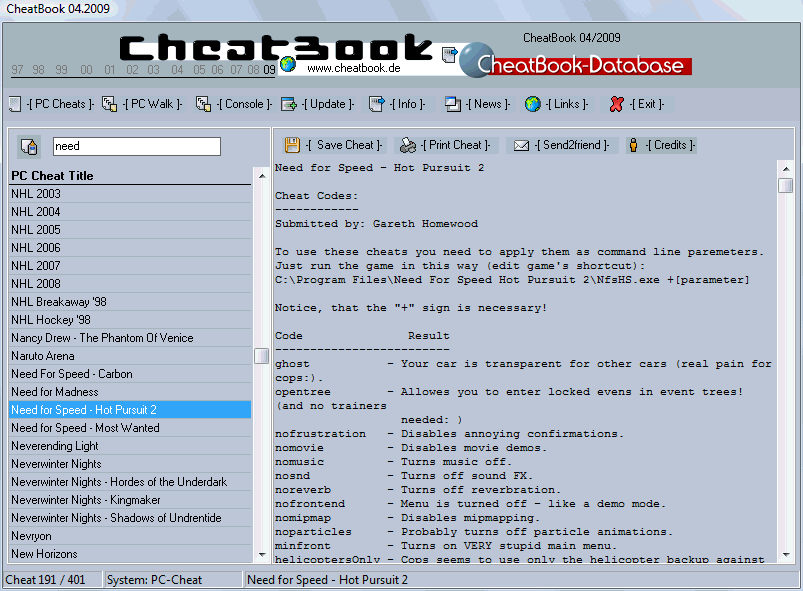Select NHL 2008 in the list
The width and height of the screenshot is (803, 591).
pos(131,284)
